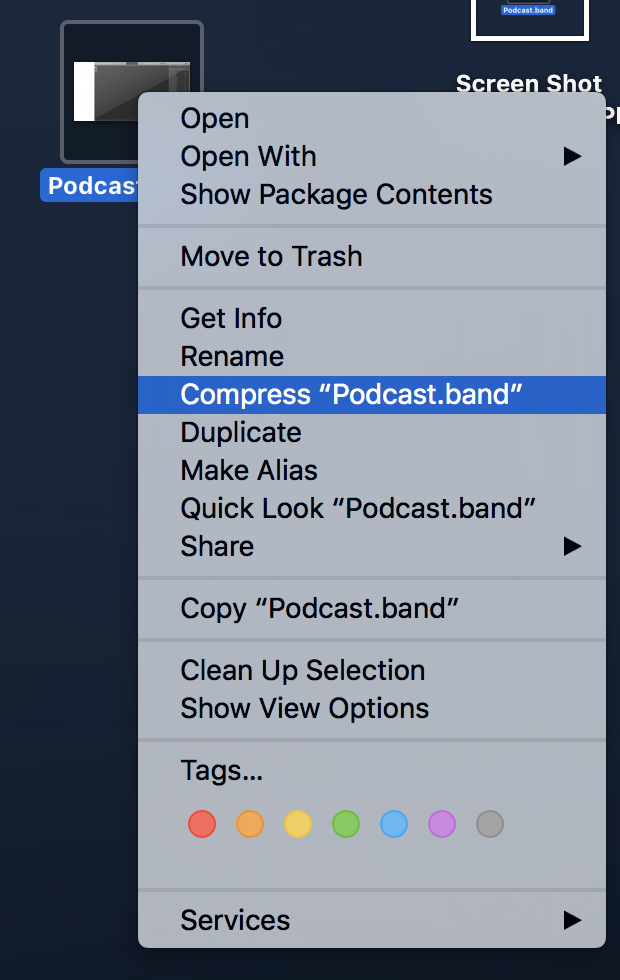
Task: Apply the blue tag color
Action: point(394,824)
